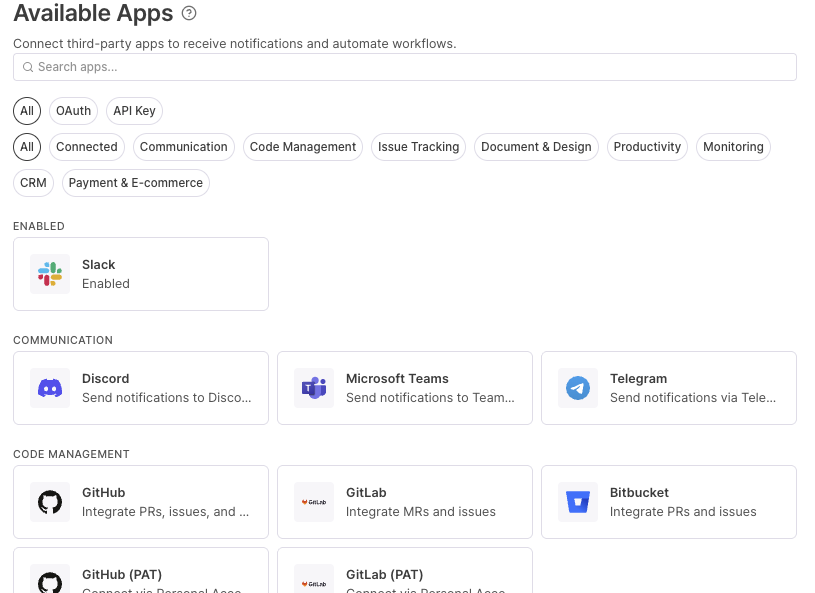Focus the Search apps field
The image size is (815, 593).
click(405, 67)
